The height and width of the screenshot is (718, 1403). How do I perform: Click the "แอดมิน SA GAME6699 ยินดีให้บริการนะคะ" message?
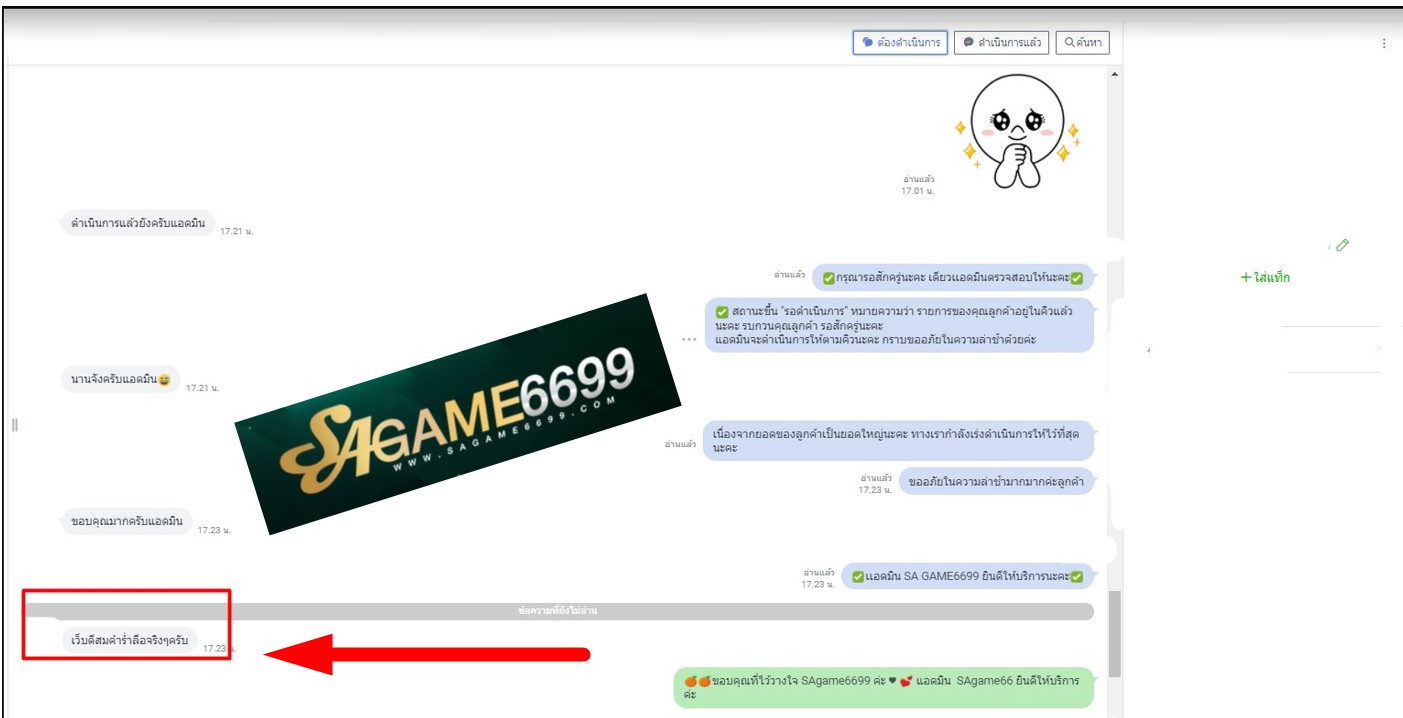click(x=967, y=576)
